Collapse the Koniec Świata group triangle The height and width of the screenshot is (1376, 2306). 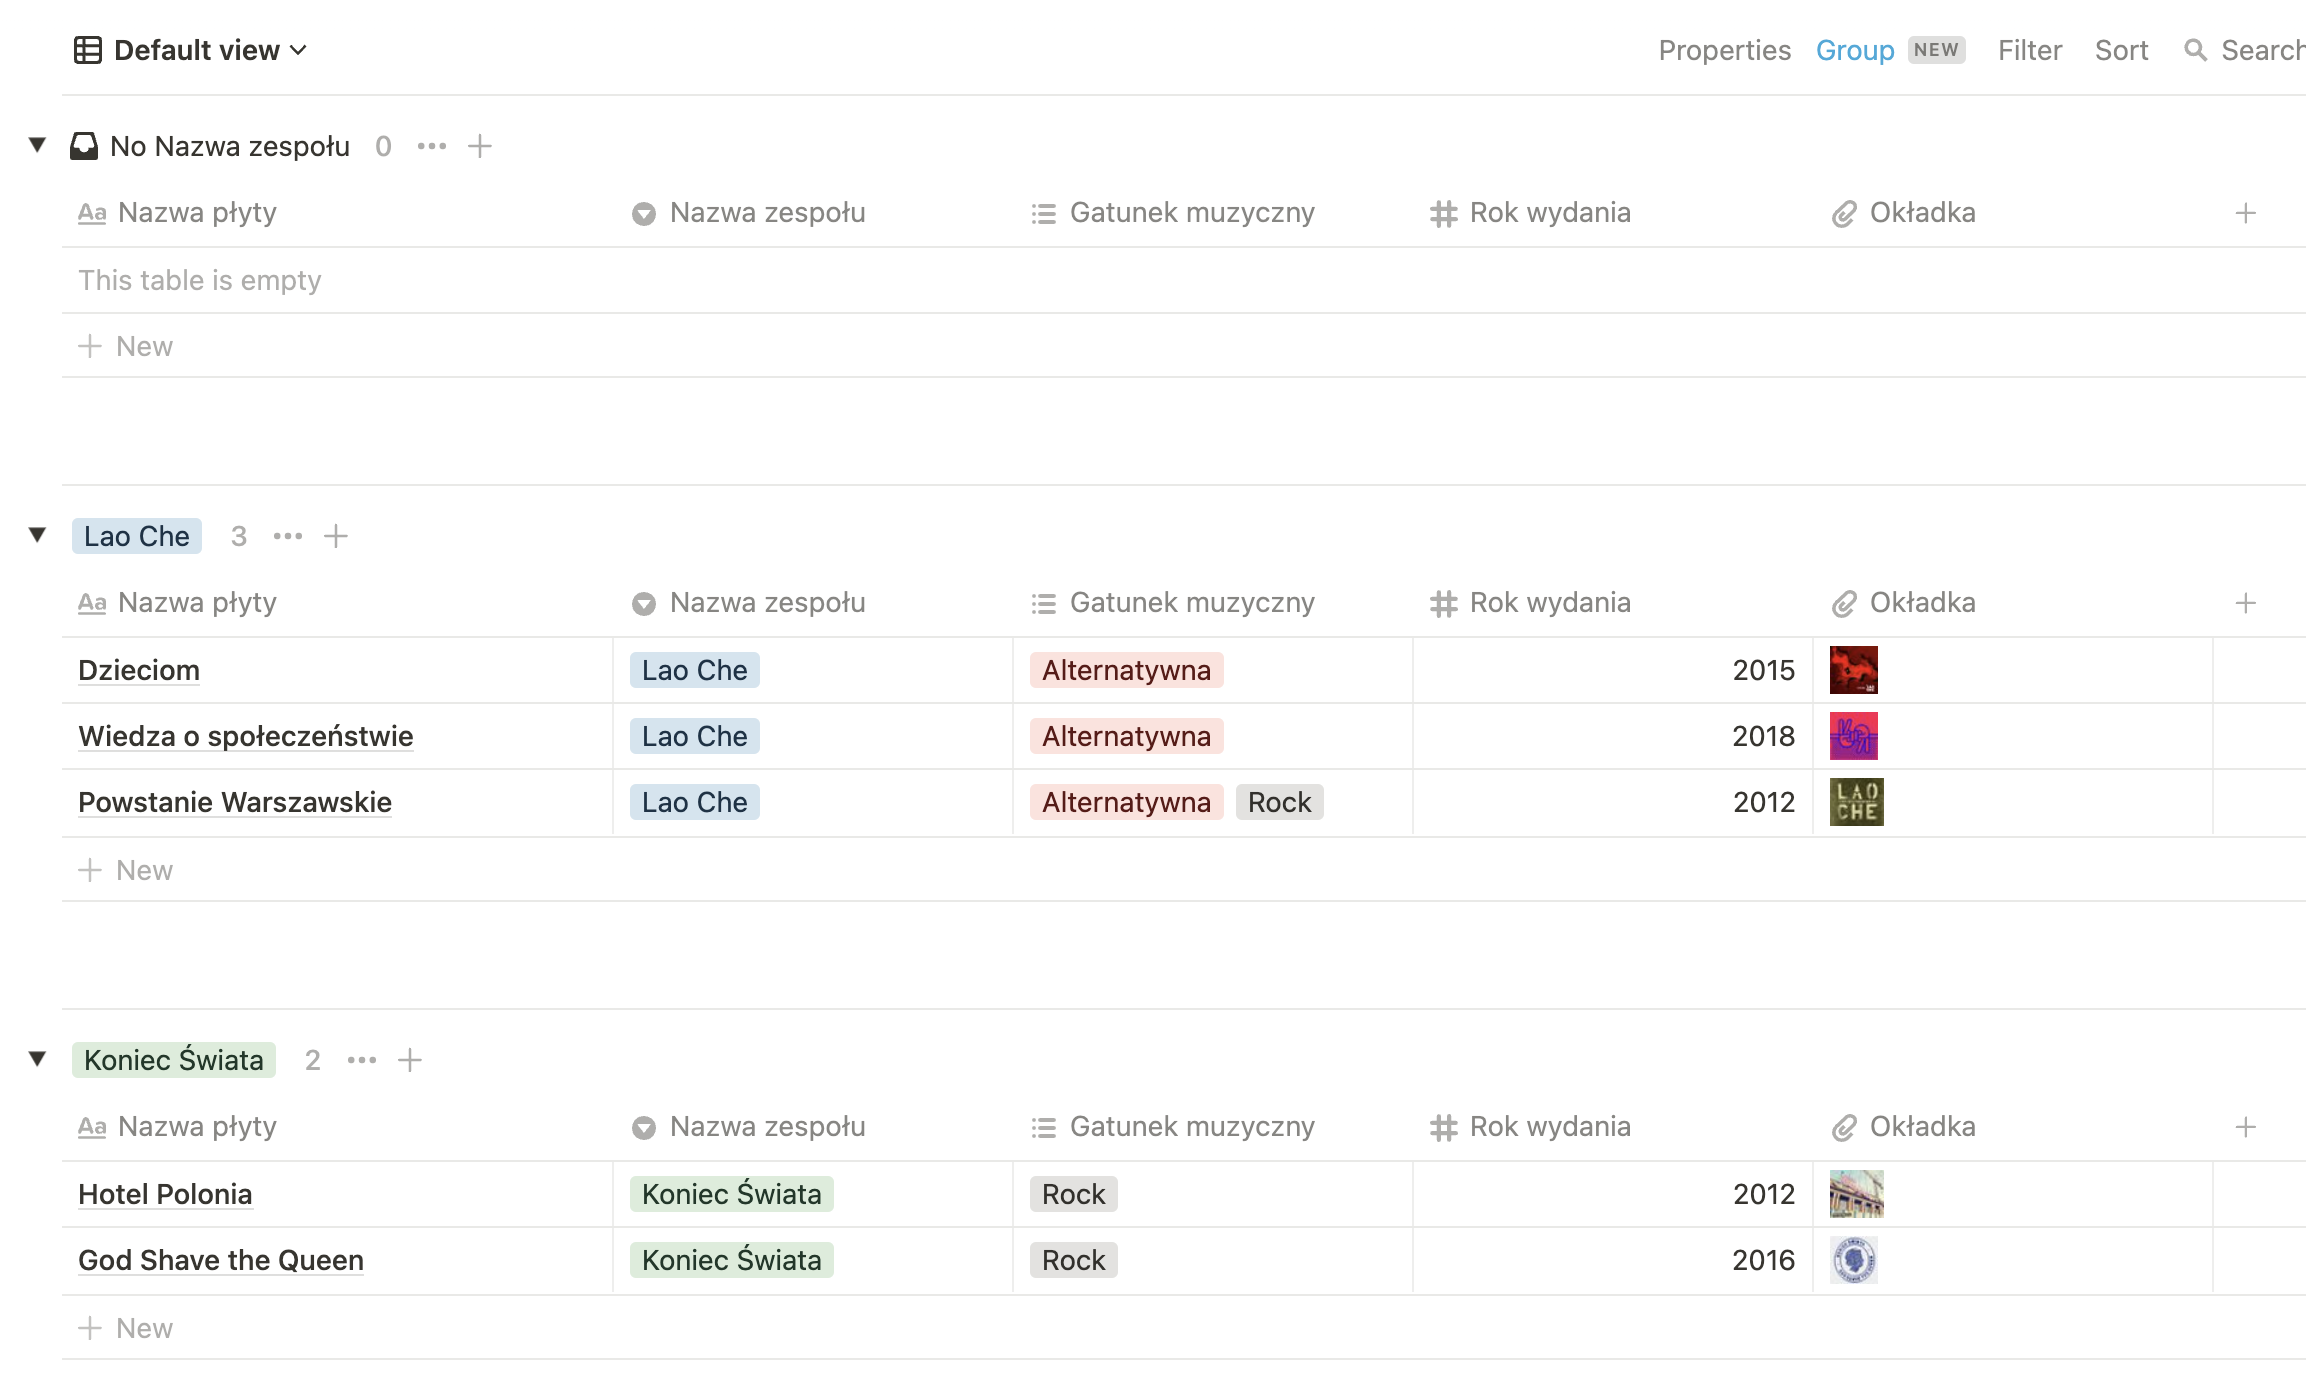coord(38,1059)
